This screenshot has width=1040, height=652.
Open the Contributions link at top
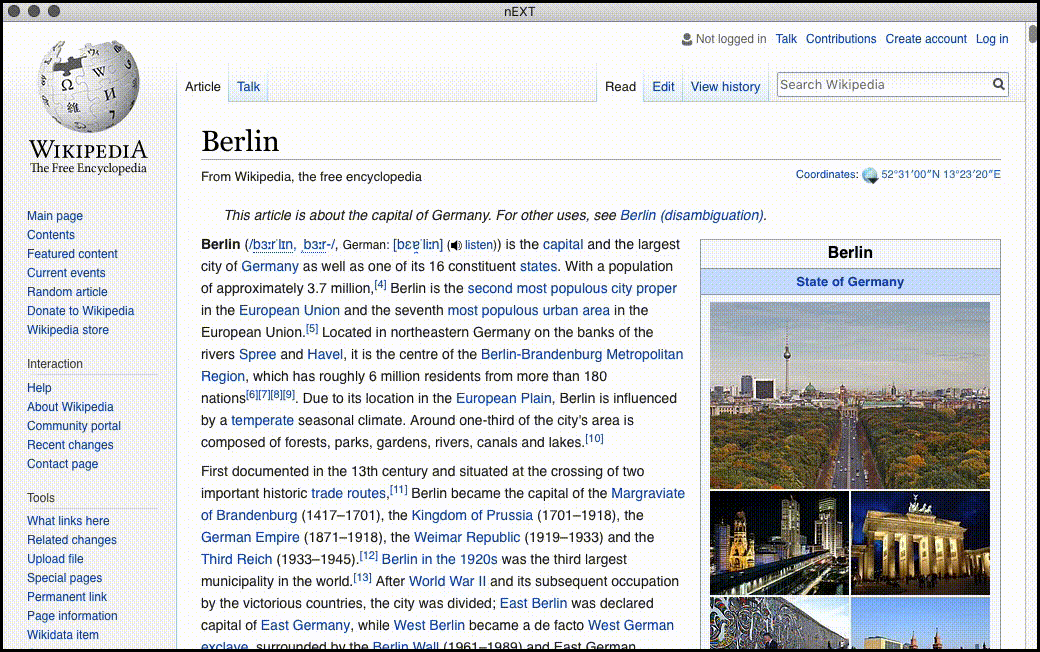point(840,39)
